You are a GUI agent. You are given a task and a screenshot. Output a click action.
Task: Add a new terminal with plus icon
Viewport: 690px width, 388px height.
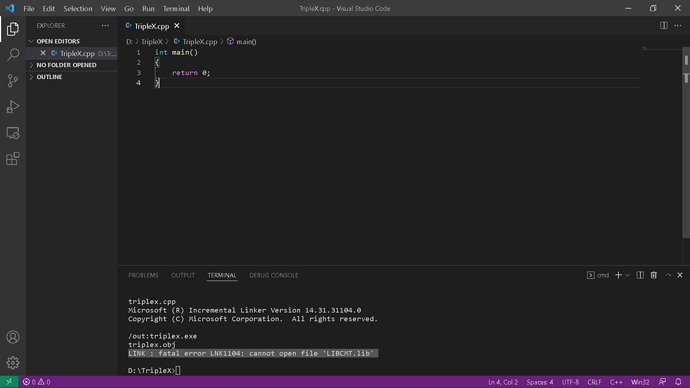(x=618, y=275)
